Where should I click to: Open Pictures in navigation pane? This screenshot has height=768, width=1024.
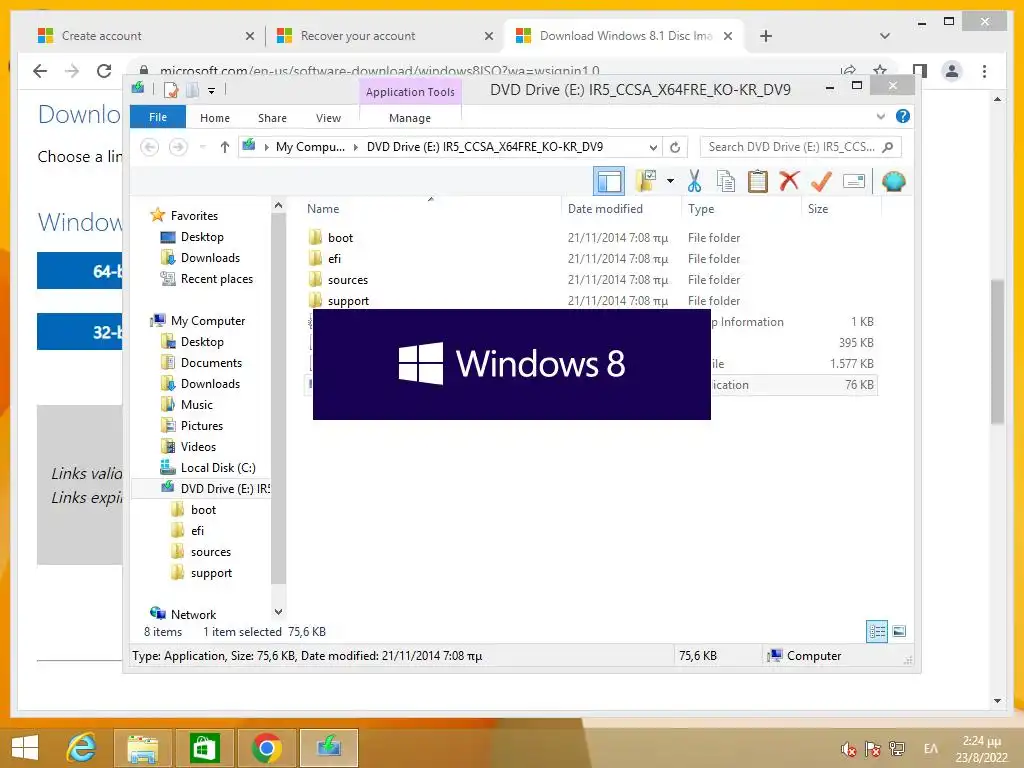pyautogui.click(x=202, y=425)
